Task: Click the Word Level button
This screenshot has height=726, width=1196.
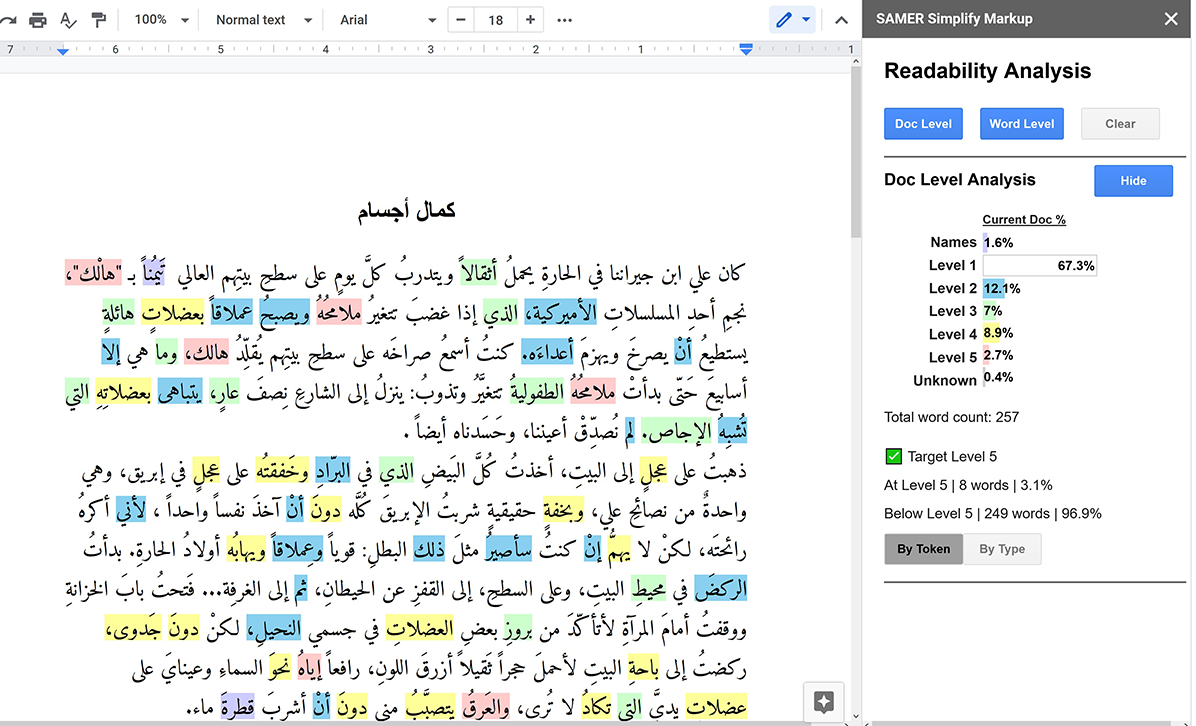Action: click(x=1021, y=124)
